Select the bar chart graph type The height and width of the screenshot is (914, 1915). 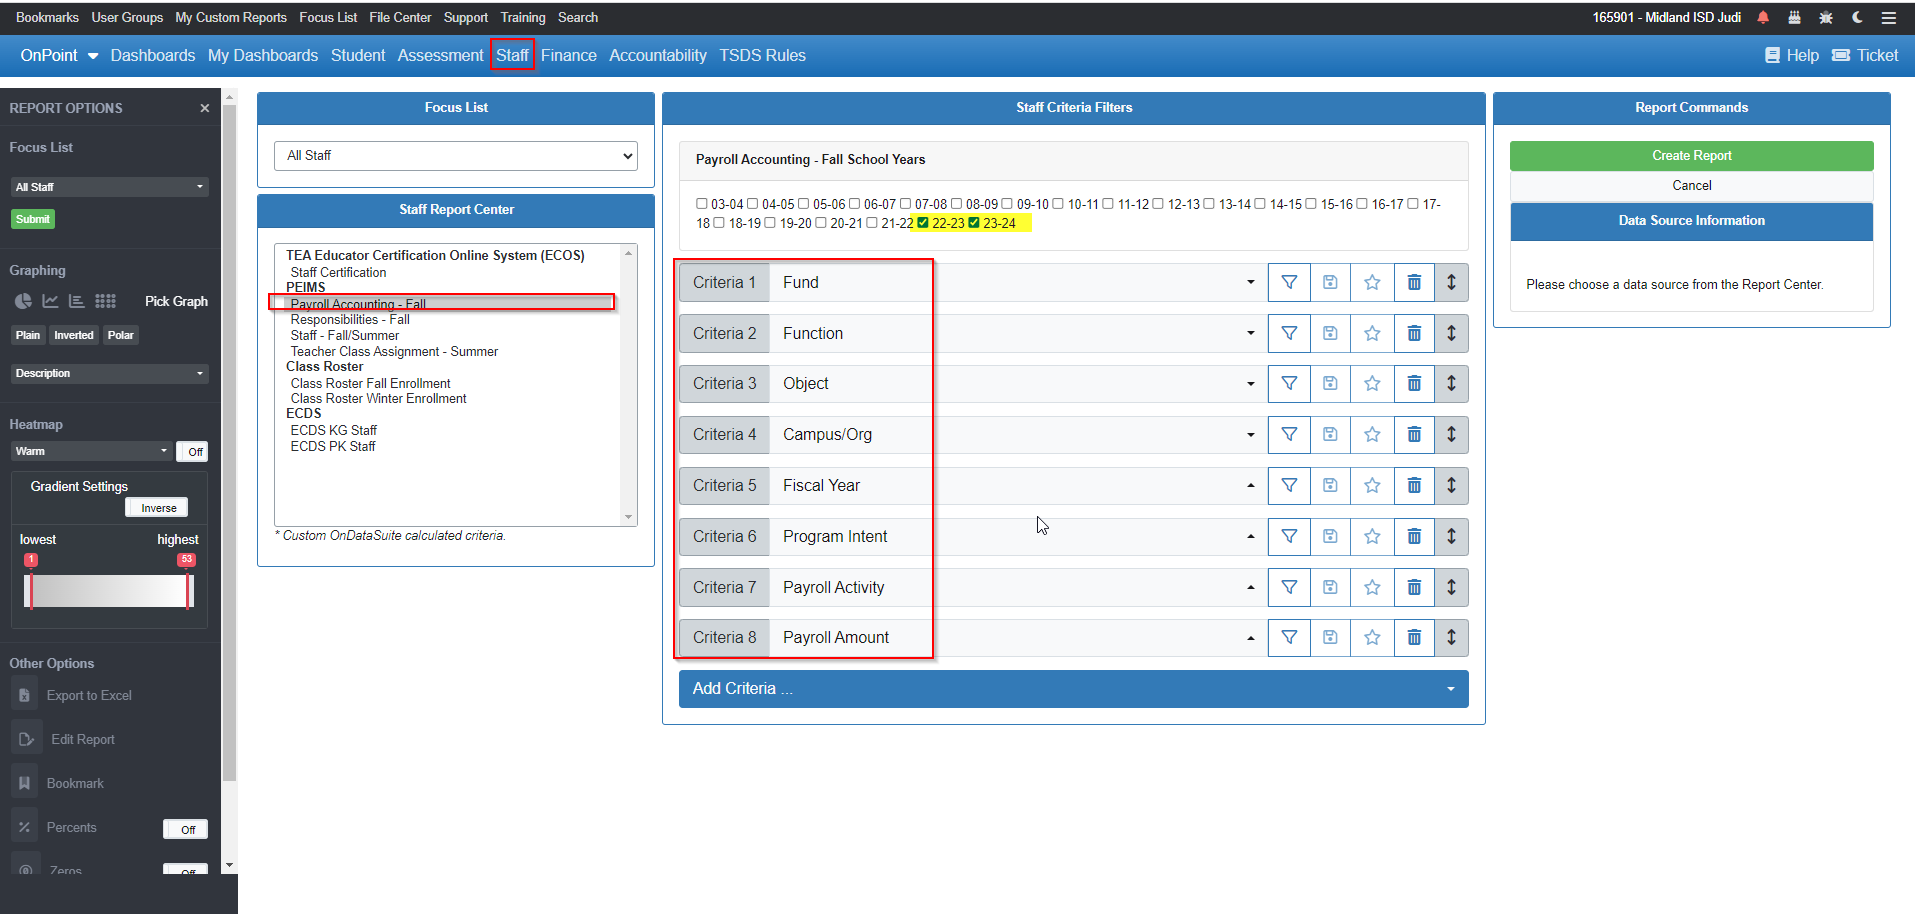point(76,301)
